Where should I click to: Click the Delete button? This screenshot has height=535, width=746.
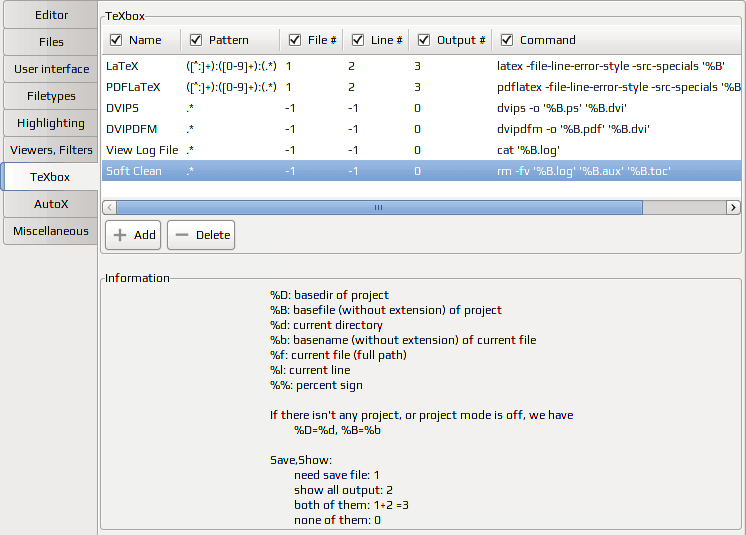pyautogui.click(x=201, y=235)
